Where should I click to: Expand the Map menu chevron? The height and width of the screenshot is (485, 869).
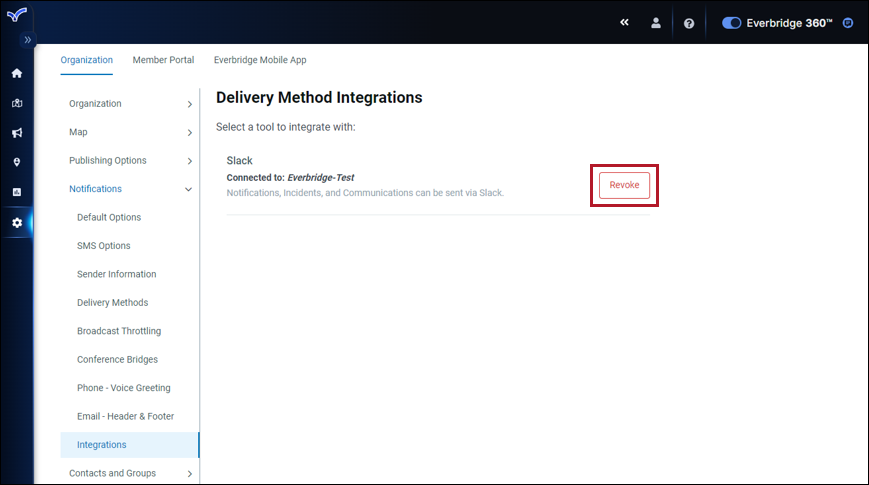pos(190,132)
